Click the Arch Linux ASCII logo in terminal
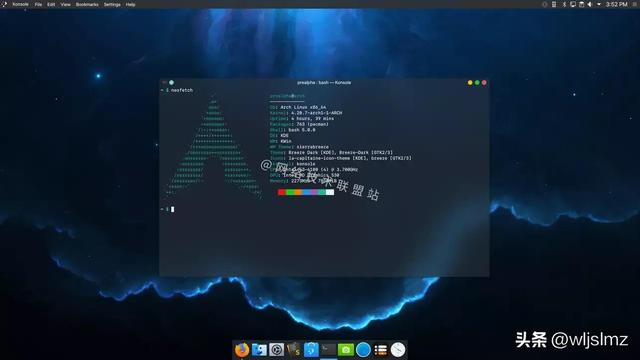Image resolution: width=640 pixels, height=360 pixels. [214, 147]
